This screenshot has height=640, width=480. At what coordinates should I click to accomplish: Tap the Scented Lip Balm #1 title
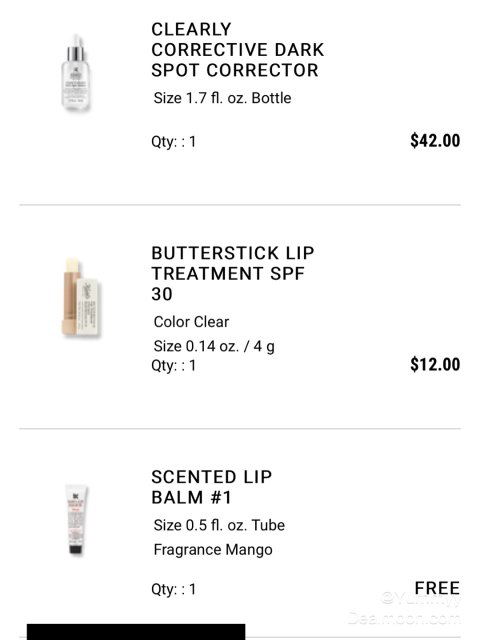[211, 487]
